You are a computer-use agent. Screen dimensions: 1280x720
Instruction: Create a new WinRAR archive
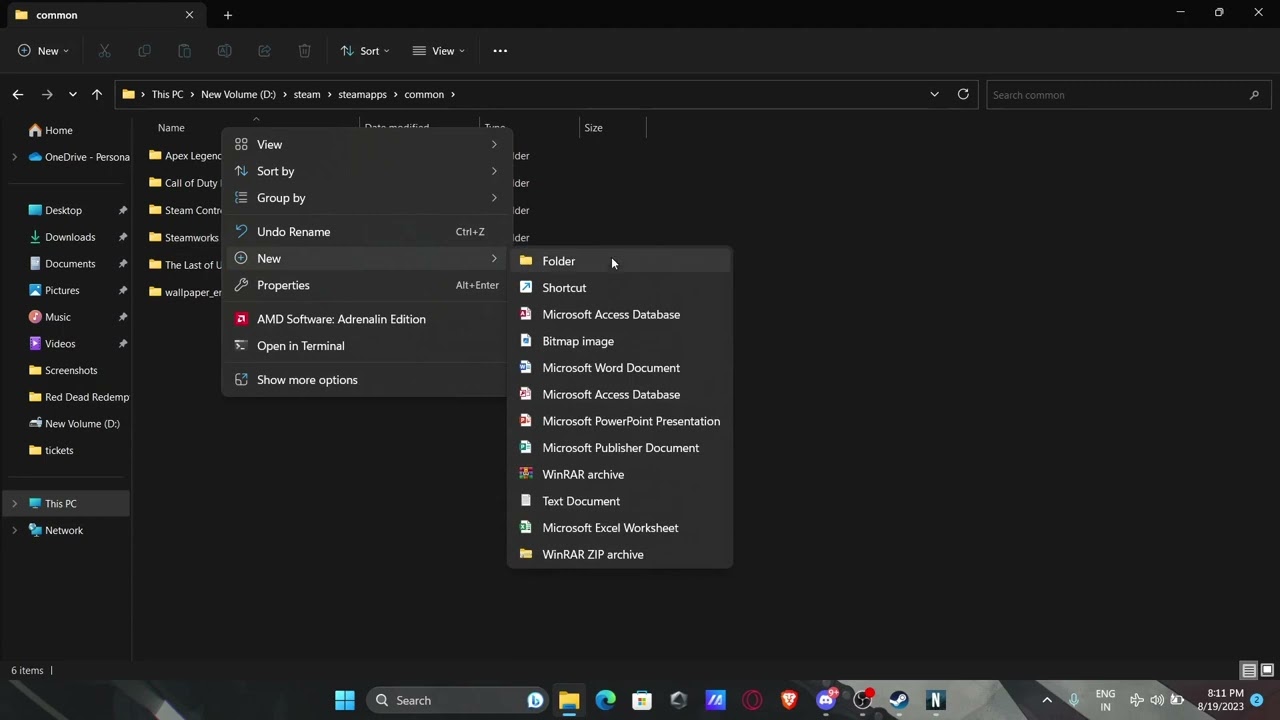[x=620, y=474]
